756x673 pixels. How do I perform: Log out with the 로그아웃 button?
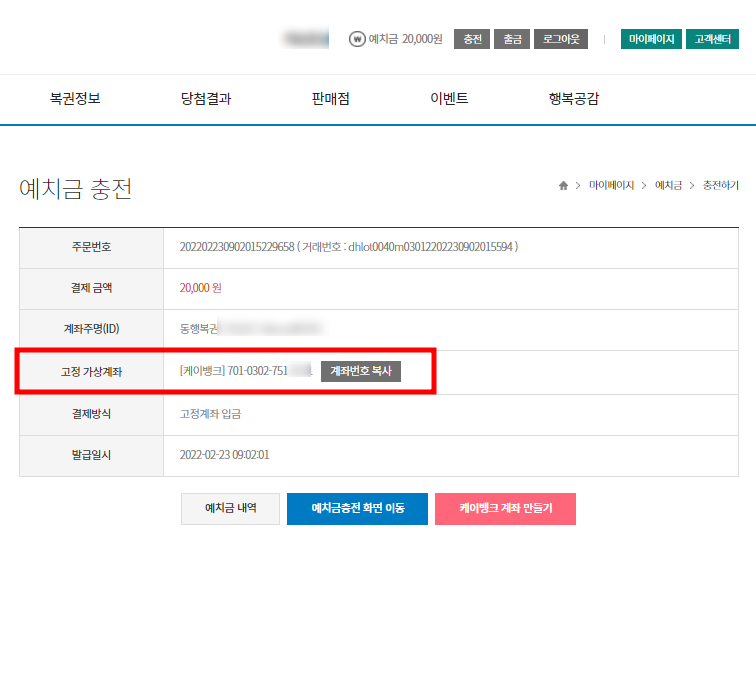[561, 39]
